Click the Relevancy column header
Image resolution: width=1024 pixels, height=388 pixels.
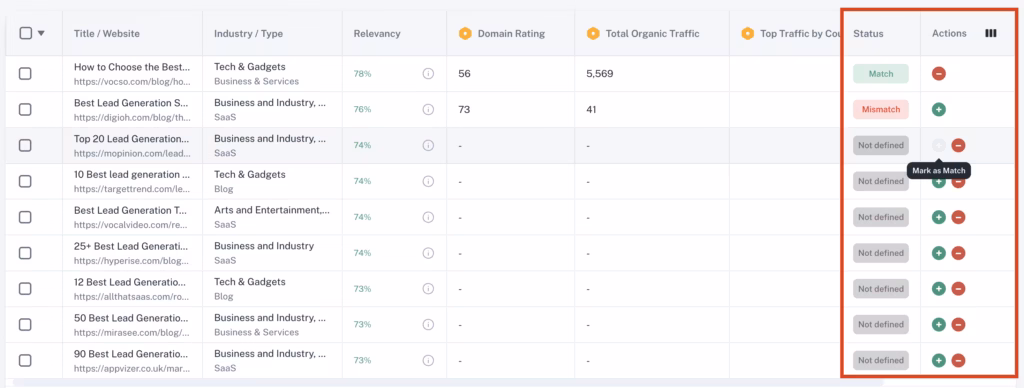tap(377, 33)
